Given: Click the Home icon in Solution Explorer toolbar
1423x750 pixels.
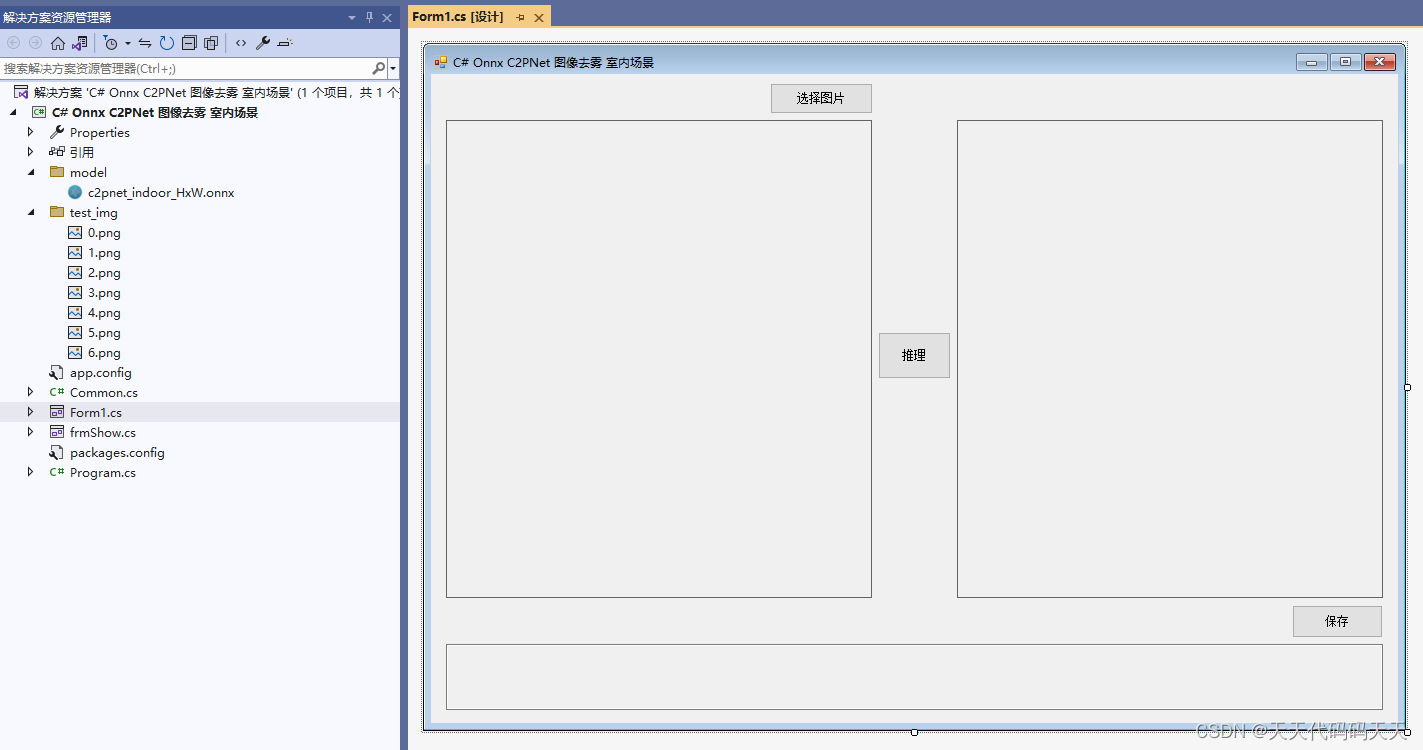Looking at the screenshot, I should (58, 42).
